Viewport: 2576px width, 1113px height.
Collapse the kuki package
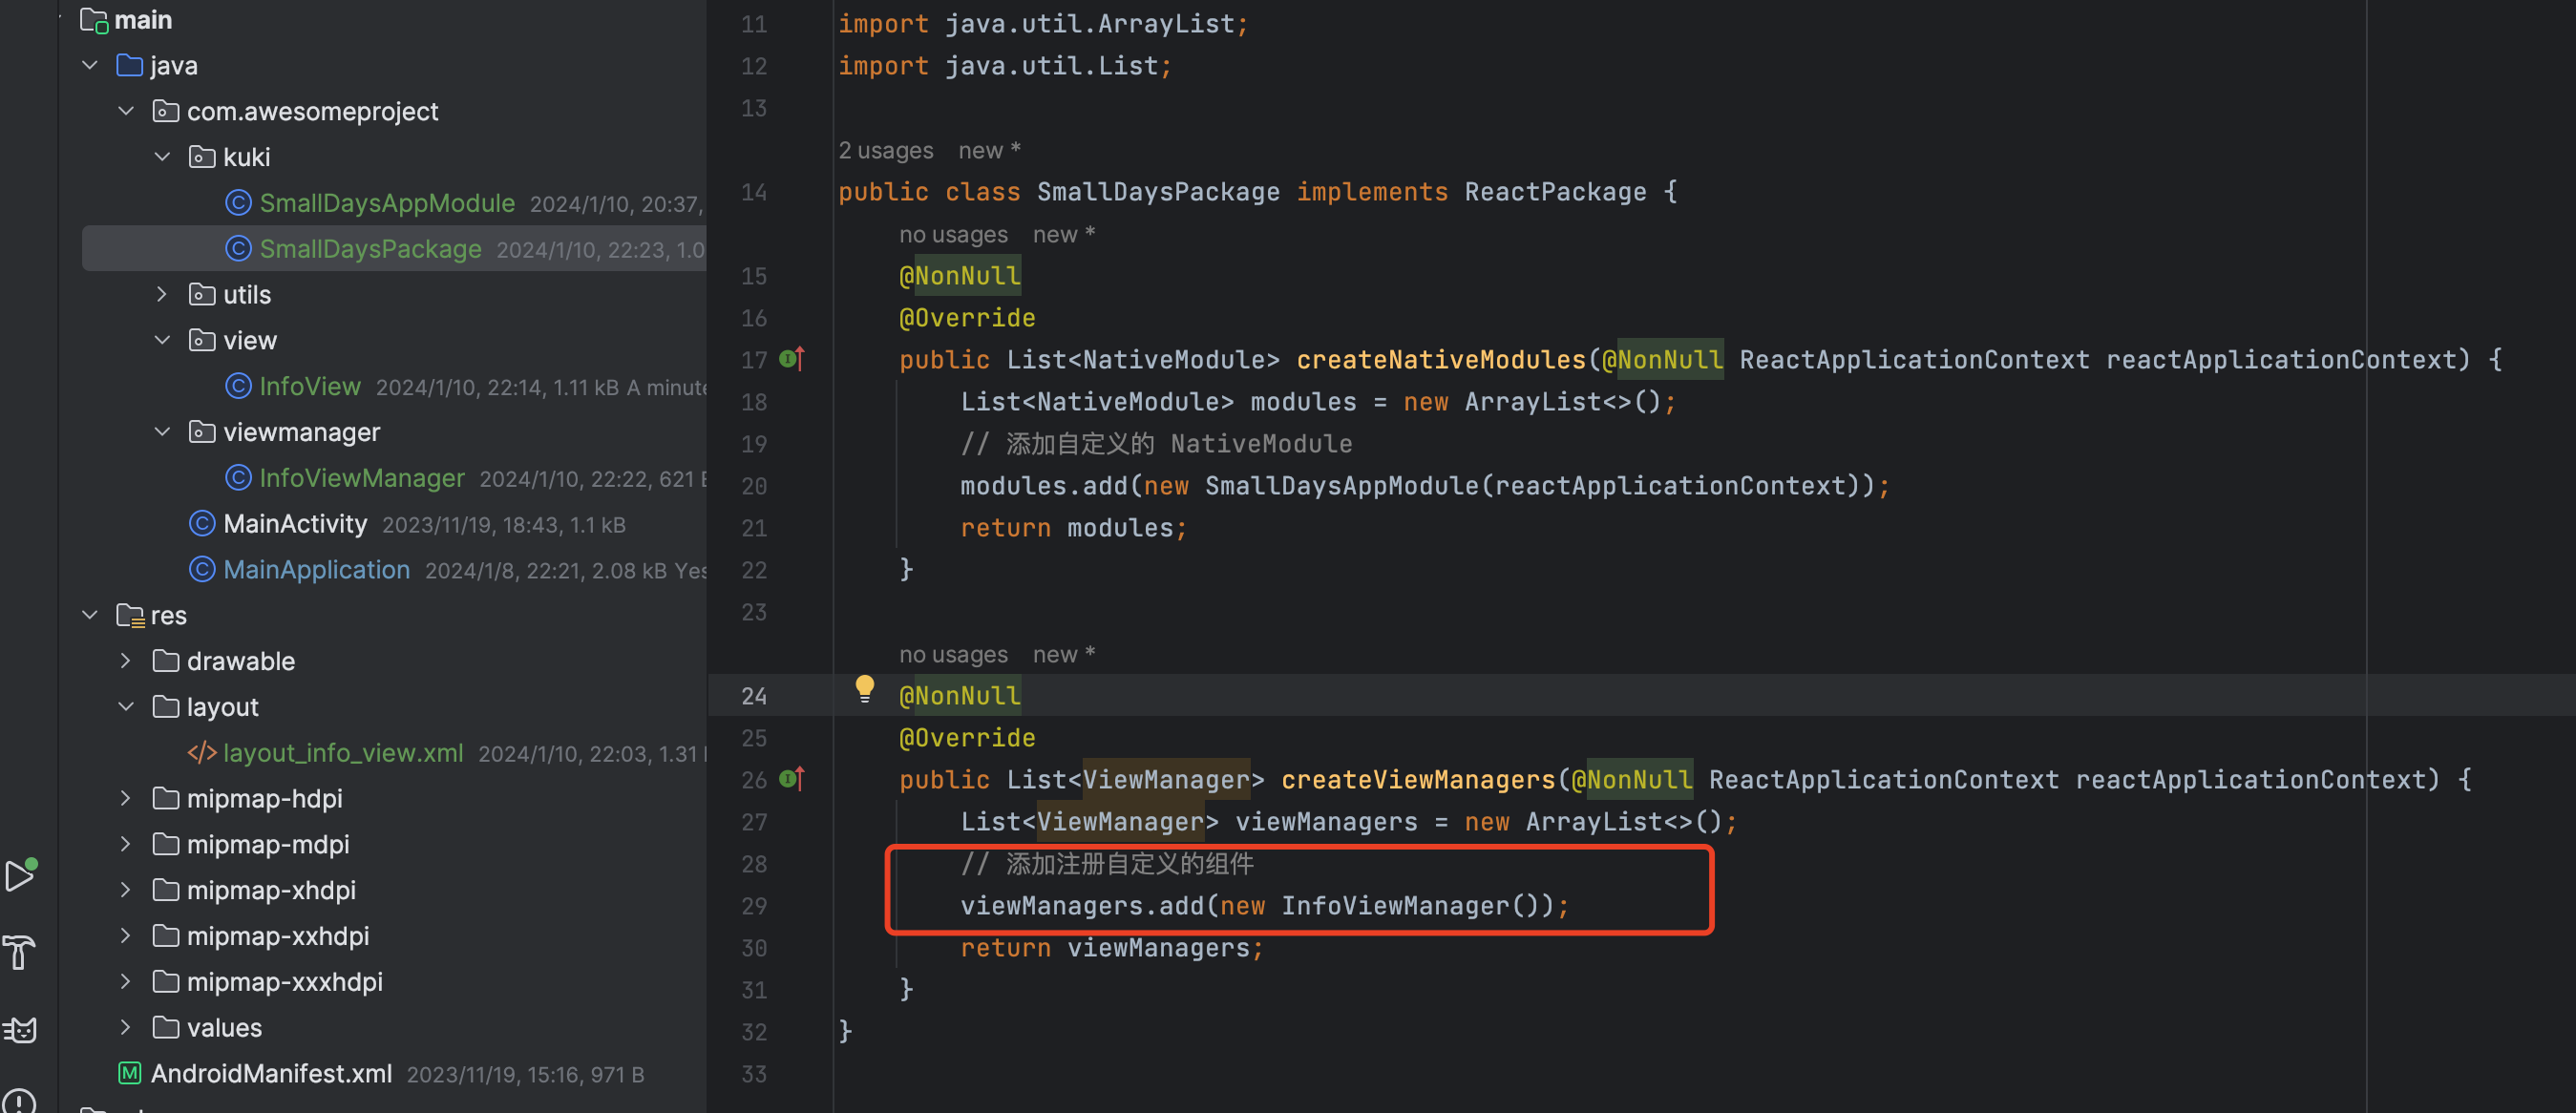click(x=162, y=157)
